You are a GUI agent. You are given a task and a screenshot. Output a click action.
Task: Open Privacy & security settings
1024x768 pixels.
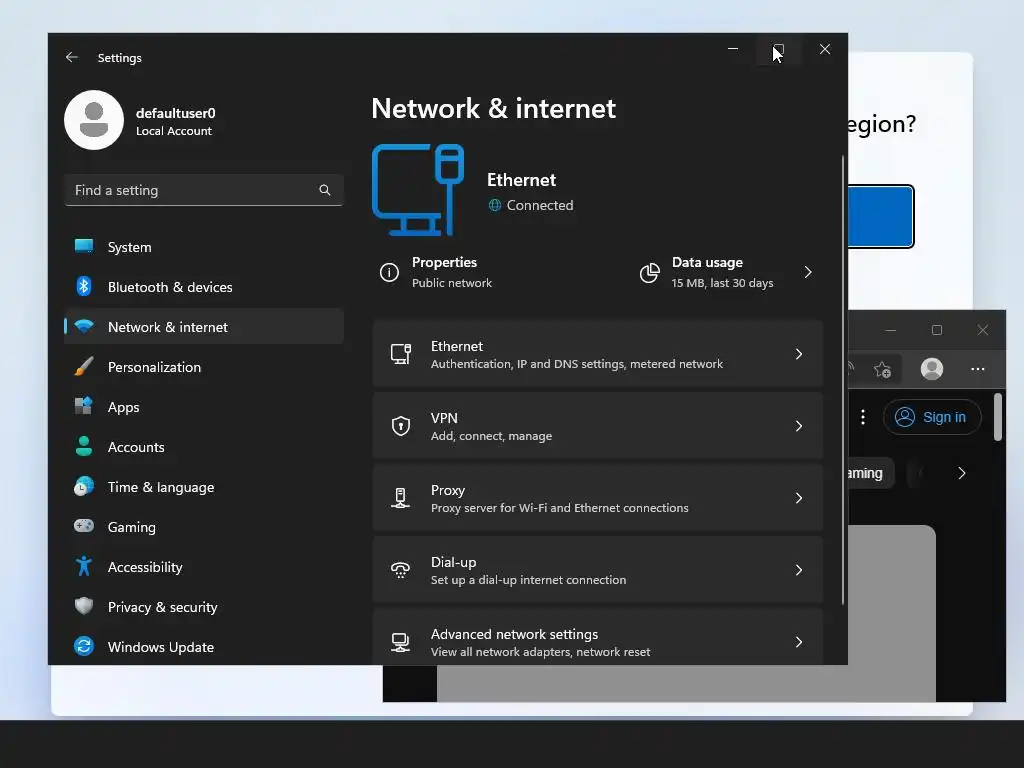click(204, 607)
